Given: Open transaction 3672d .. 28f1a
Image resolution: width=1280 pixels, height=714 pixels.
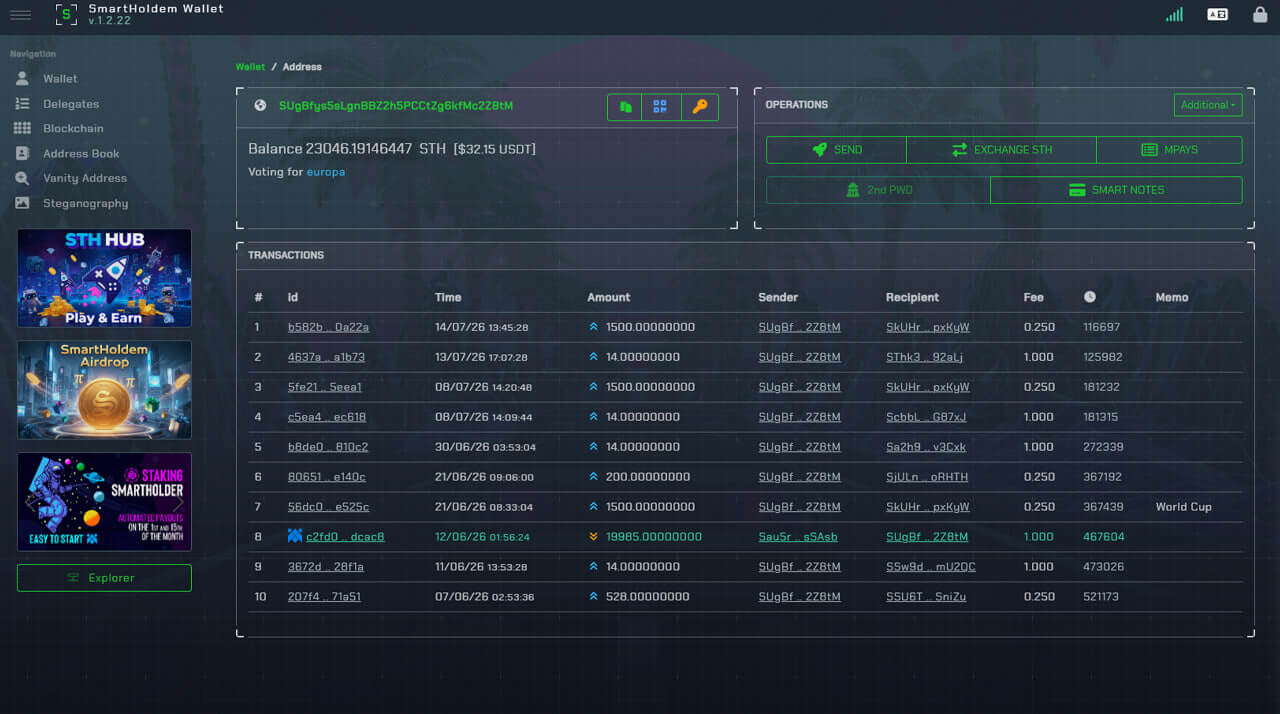Looking at the screenshot, I should click(x=326, y=567).
